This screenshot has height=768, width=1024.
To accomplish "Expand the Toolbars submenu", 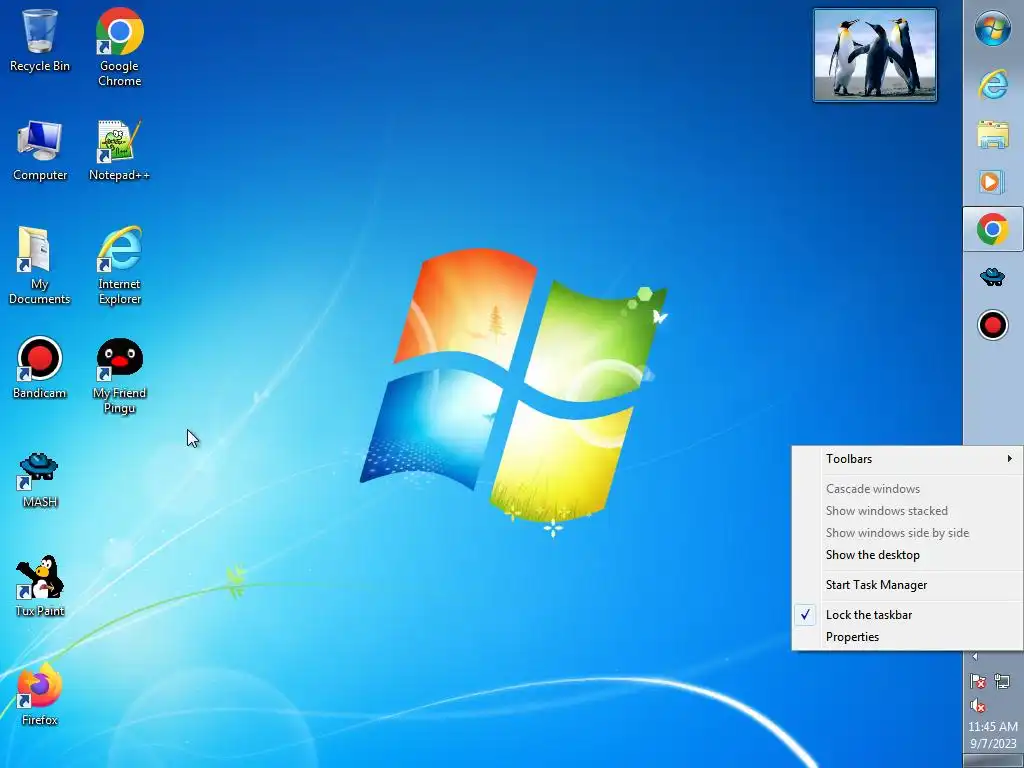I will click(x=907, y=458).
